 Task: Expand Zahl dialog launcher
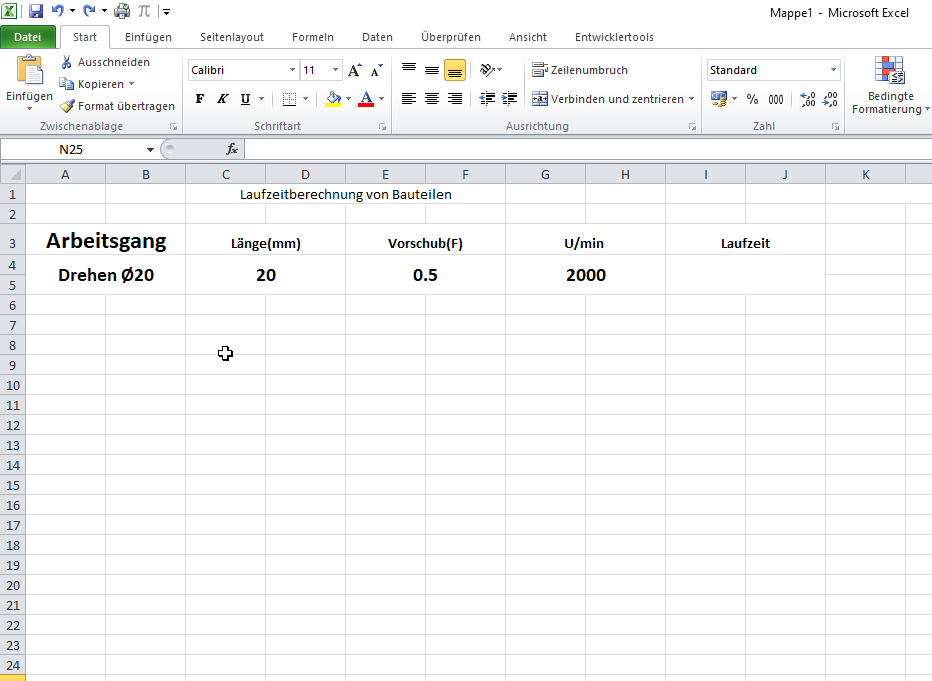tap(835, 127)
